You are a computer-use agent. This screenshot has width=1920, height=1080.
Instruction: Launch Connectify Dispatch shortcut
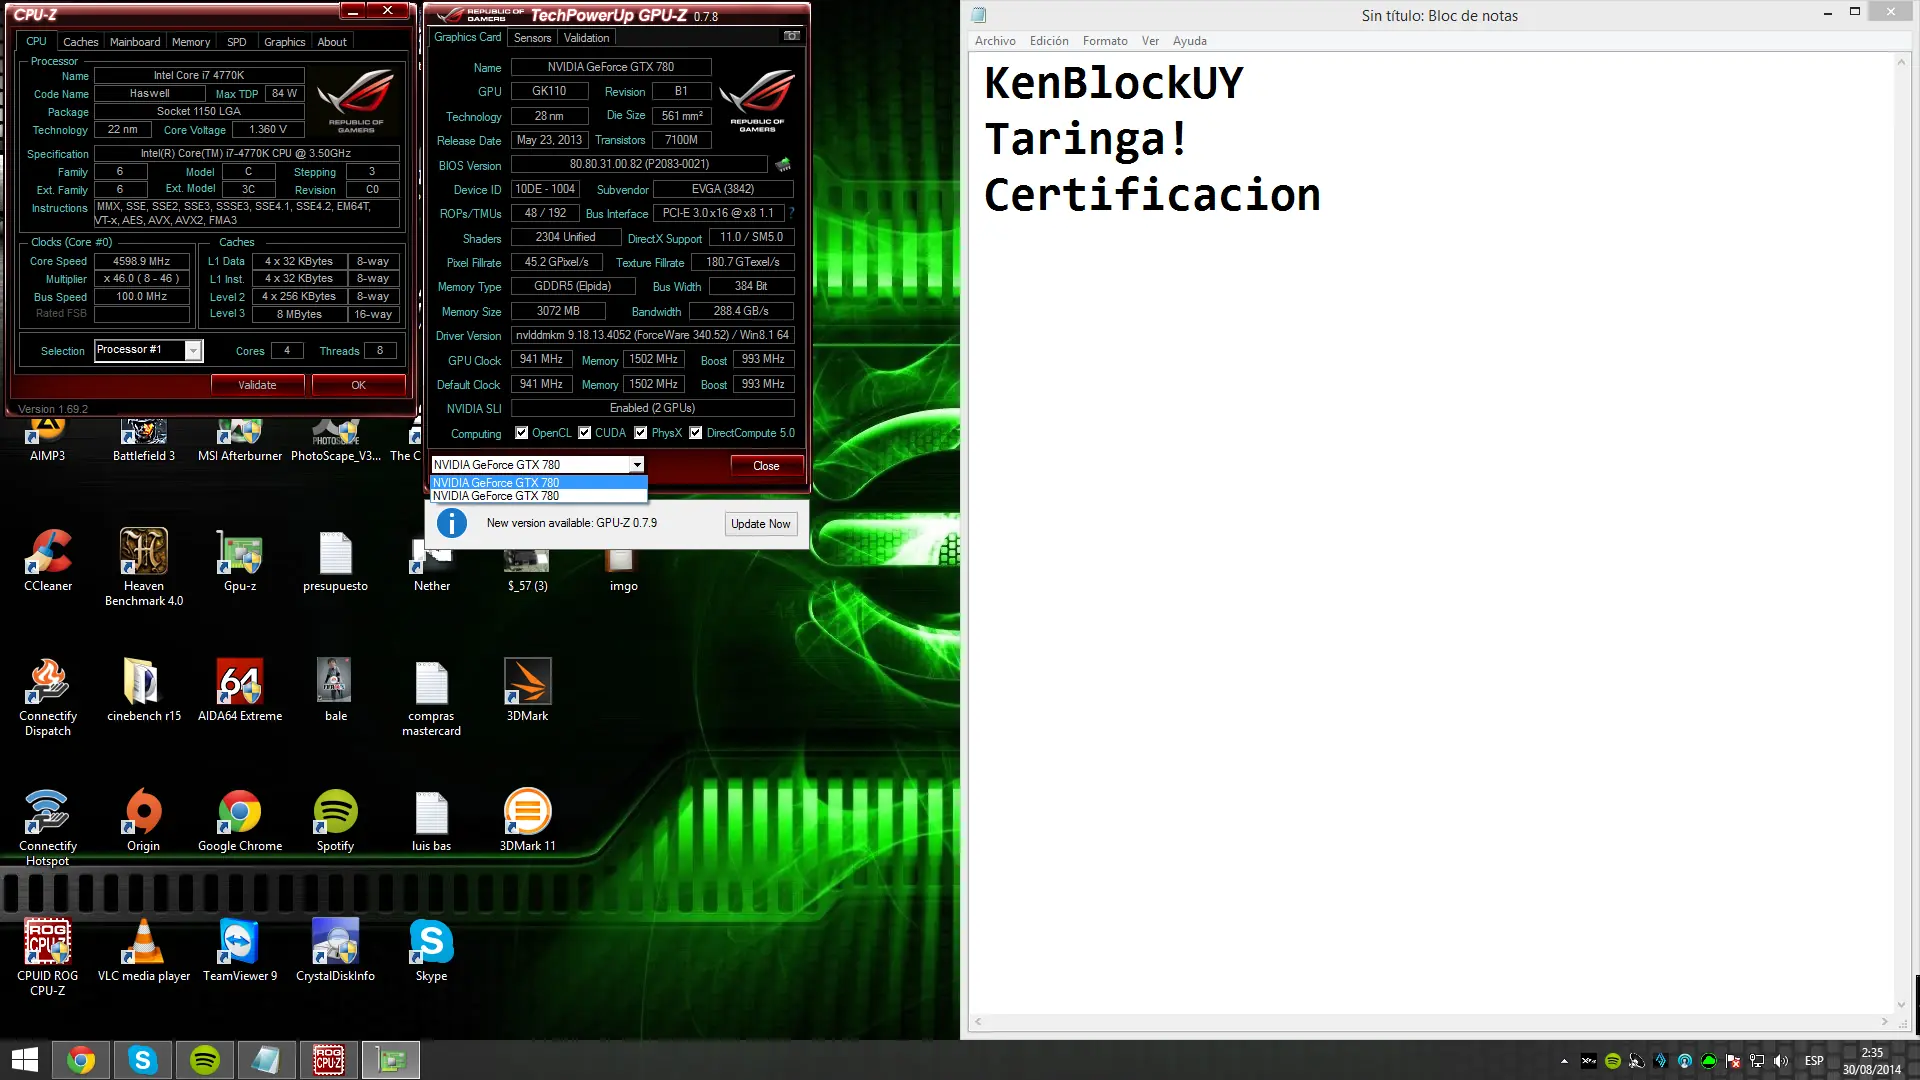(48, 697)
